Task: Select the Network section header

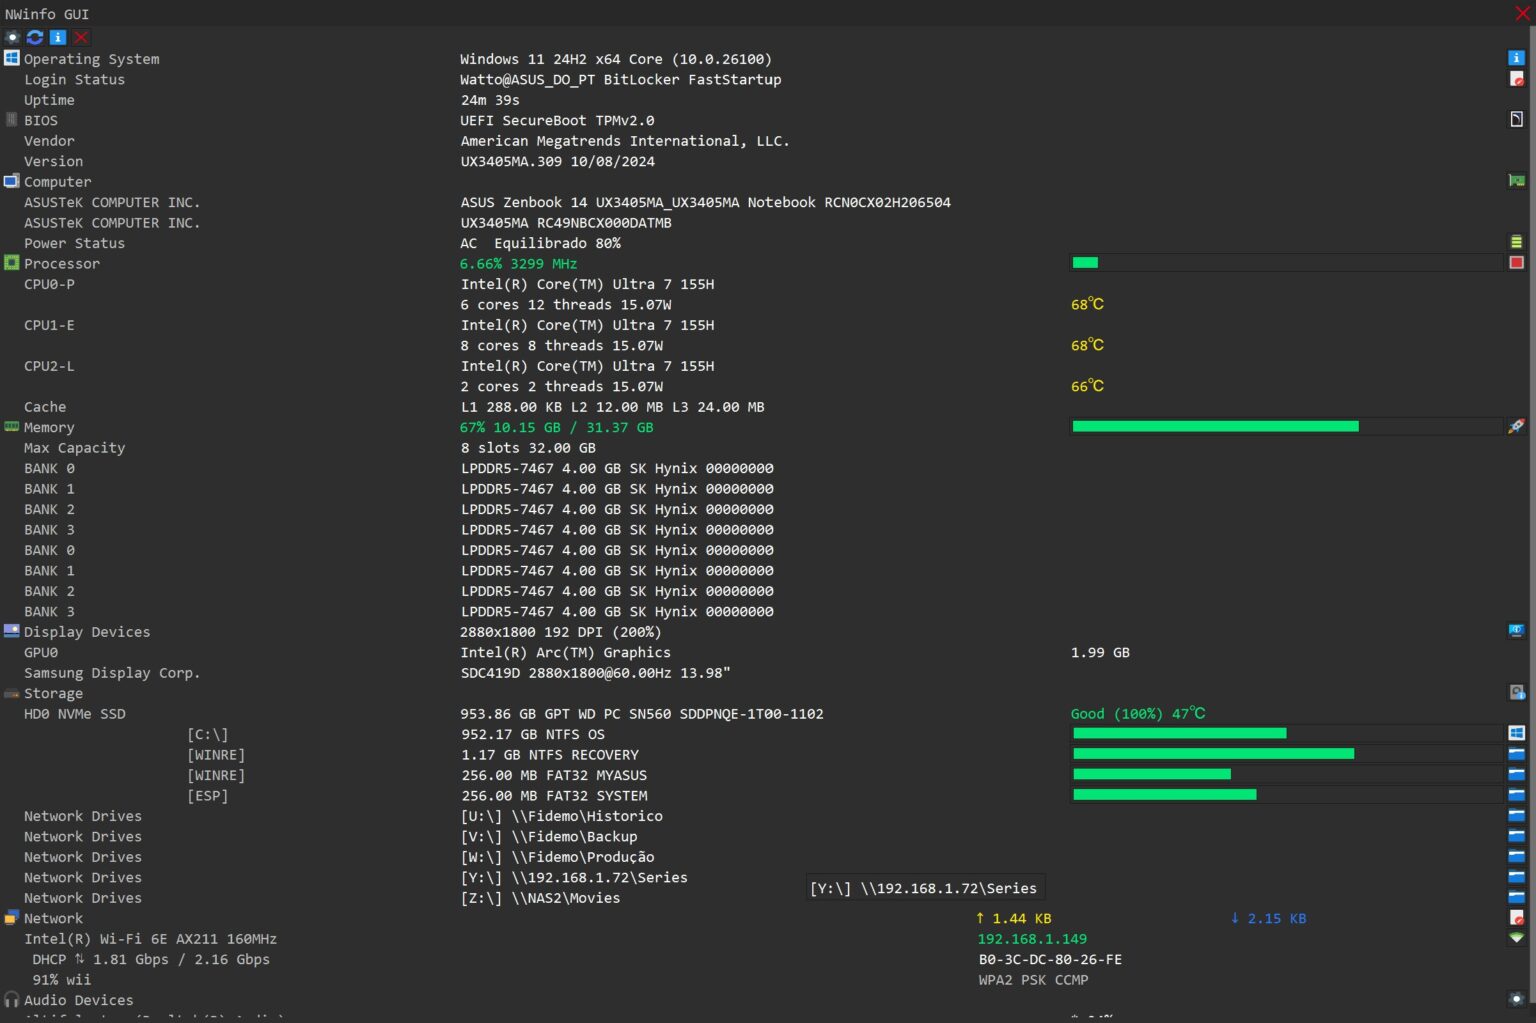Action: (53, 918)
